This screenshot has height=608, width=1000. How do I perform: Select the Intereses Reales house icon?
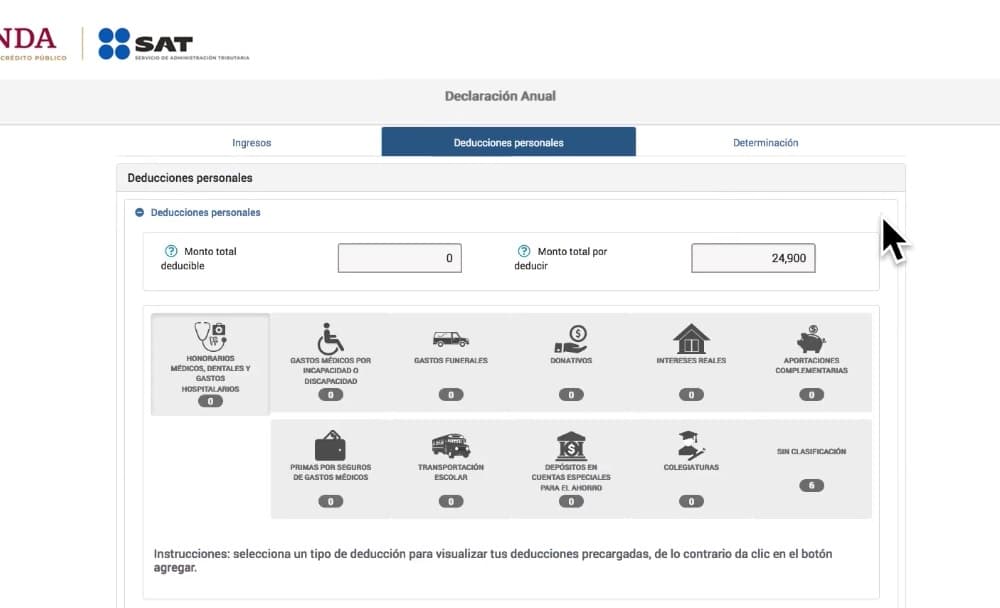click(x=691, y=339)
